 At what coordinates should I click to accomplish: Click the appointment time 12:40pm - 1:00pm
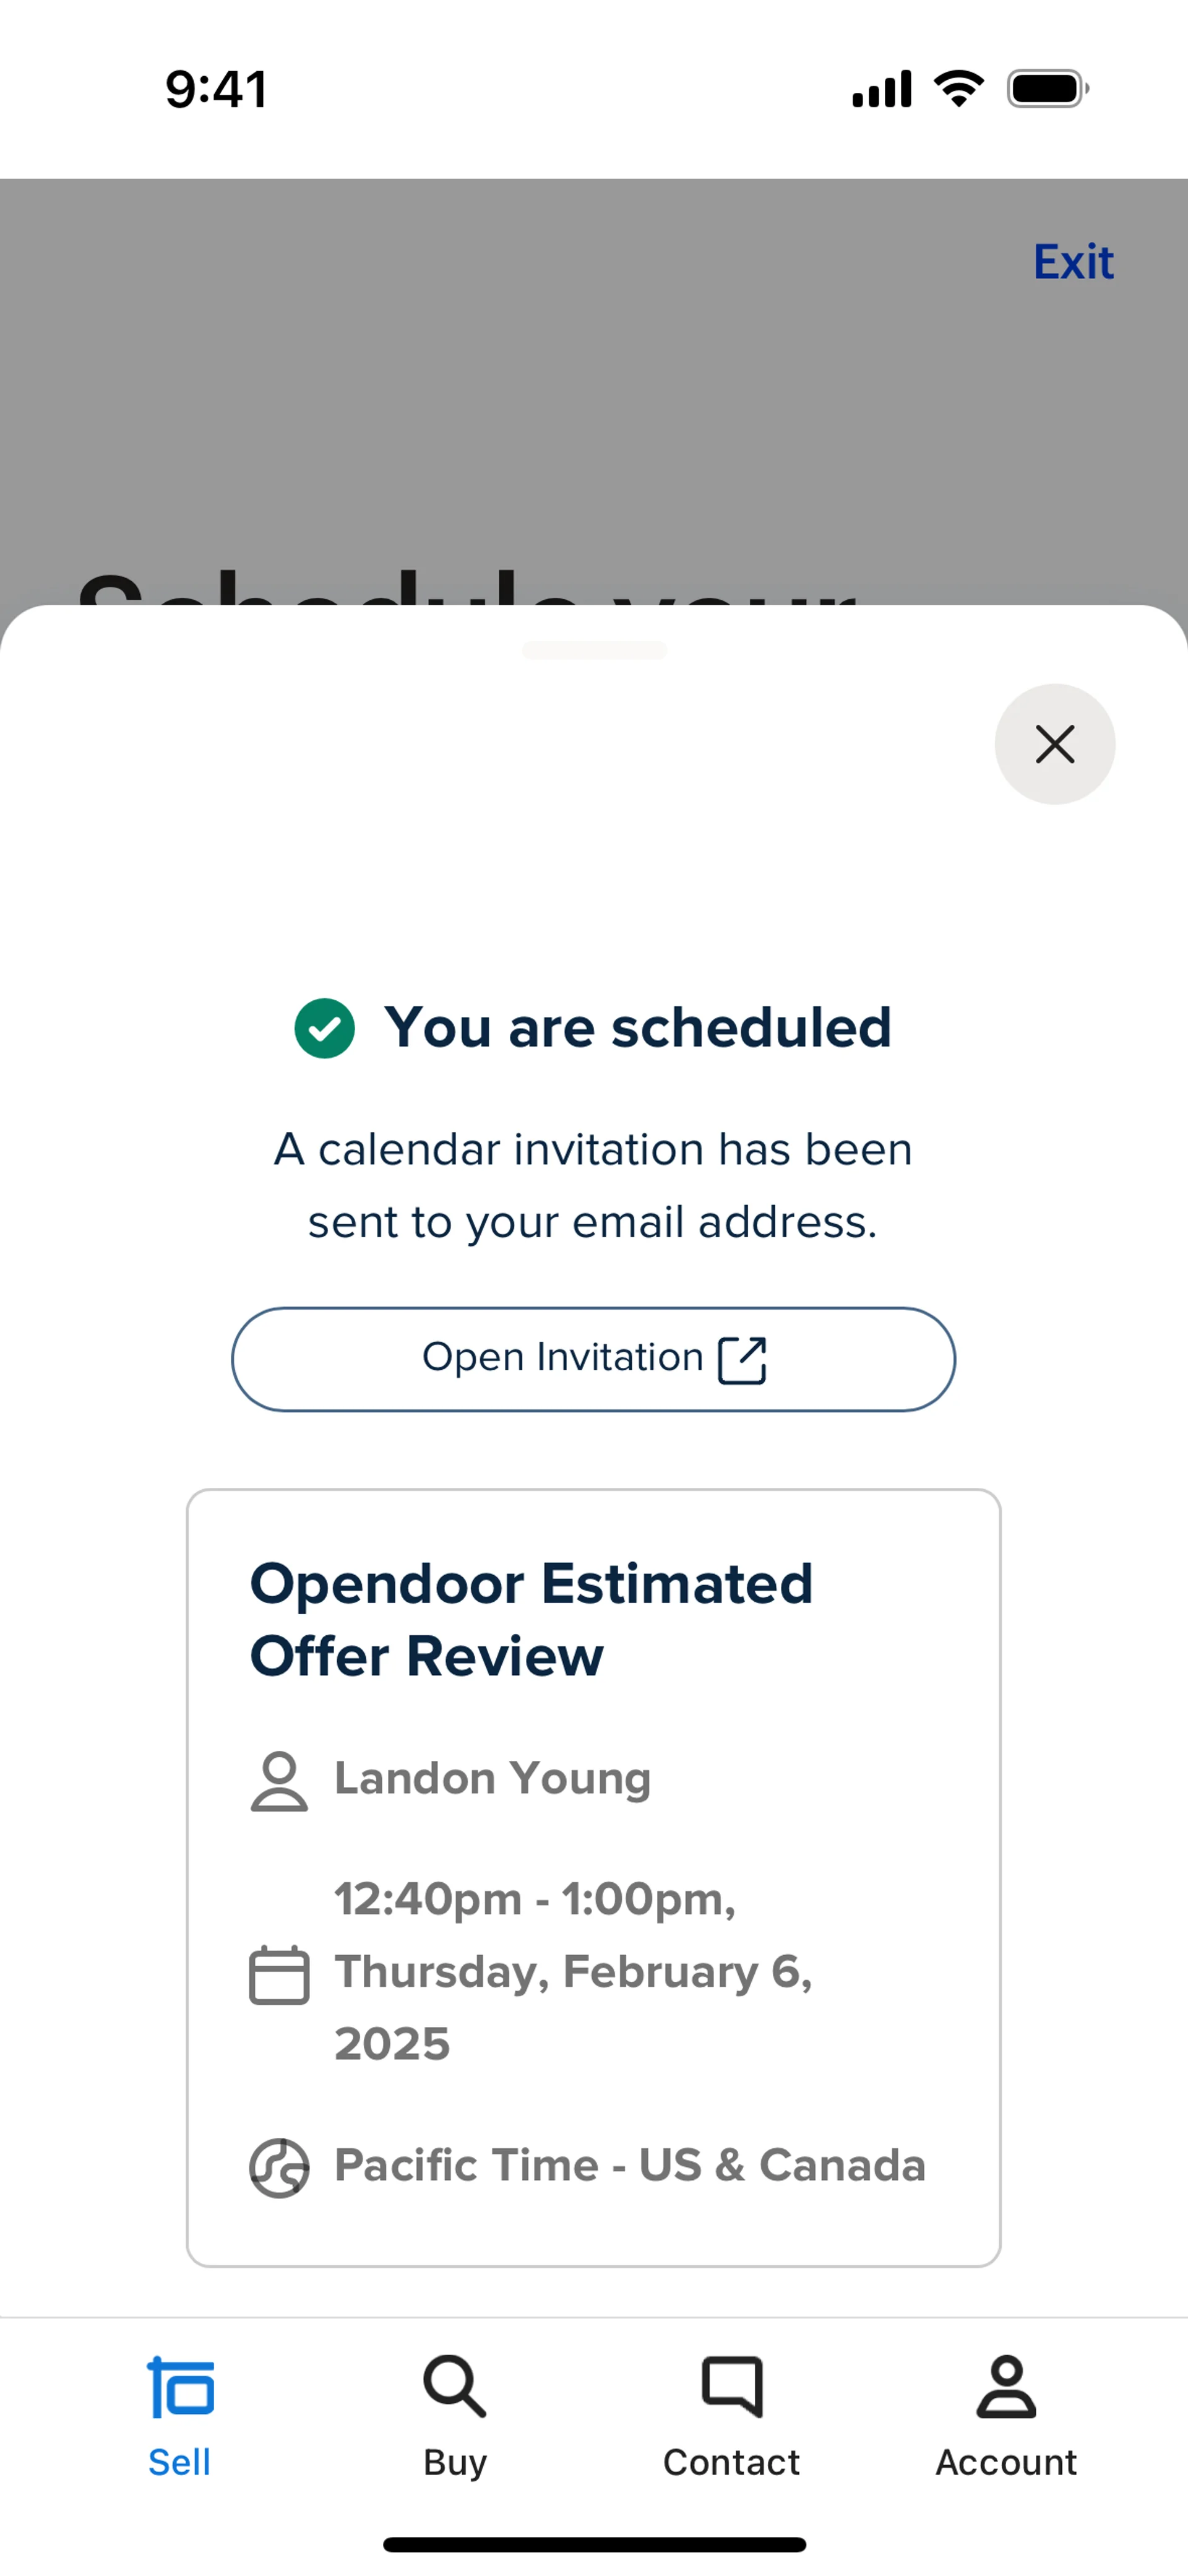click(x=535, y=1899)
